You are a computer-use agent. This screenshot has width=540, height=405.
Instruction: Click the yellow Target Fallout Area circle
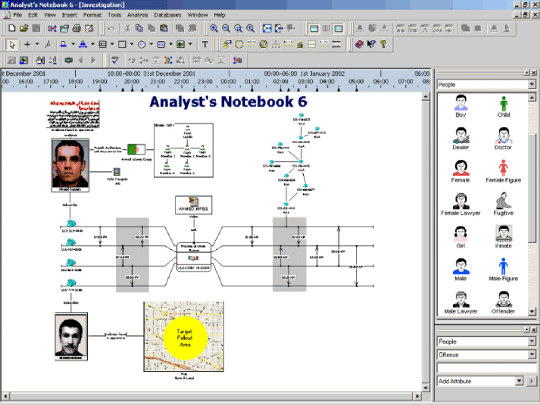tap(185, 338)
